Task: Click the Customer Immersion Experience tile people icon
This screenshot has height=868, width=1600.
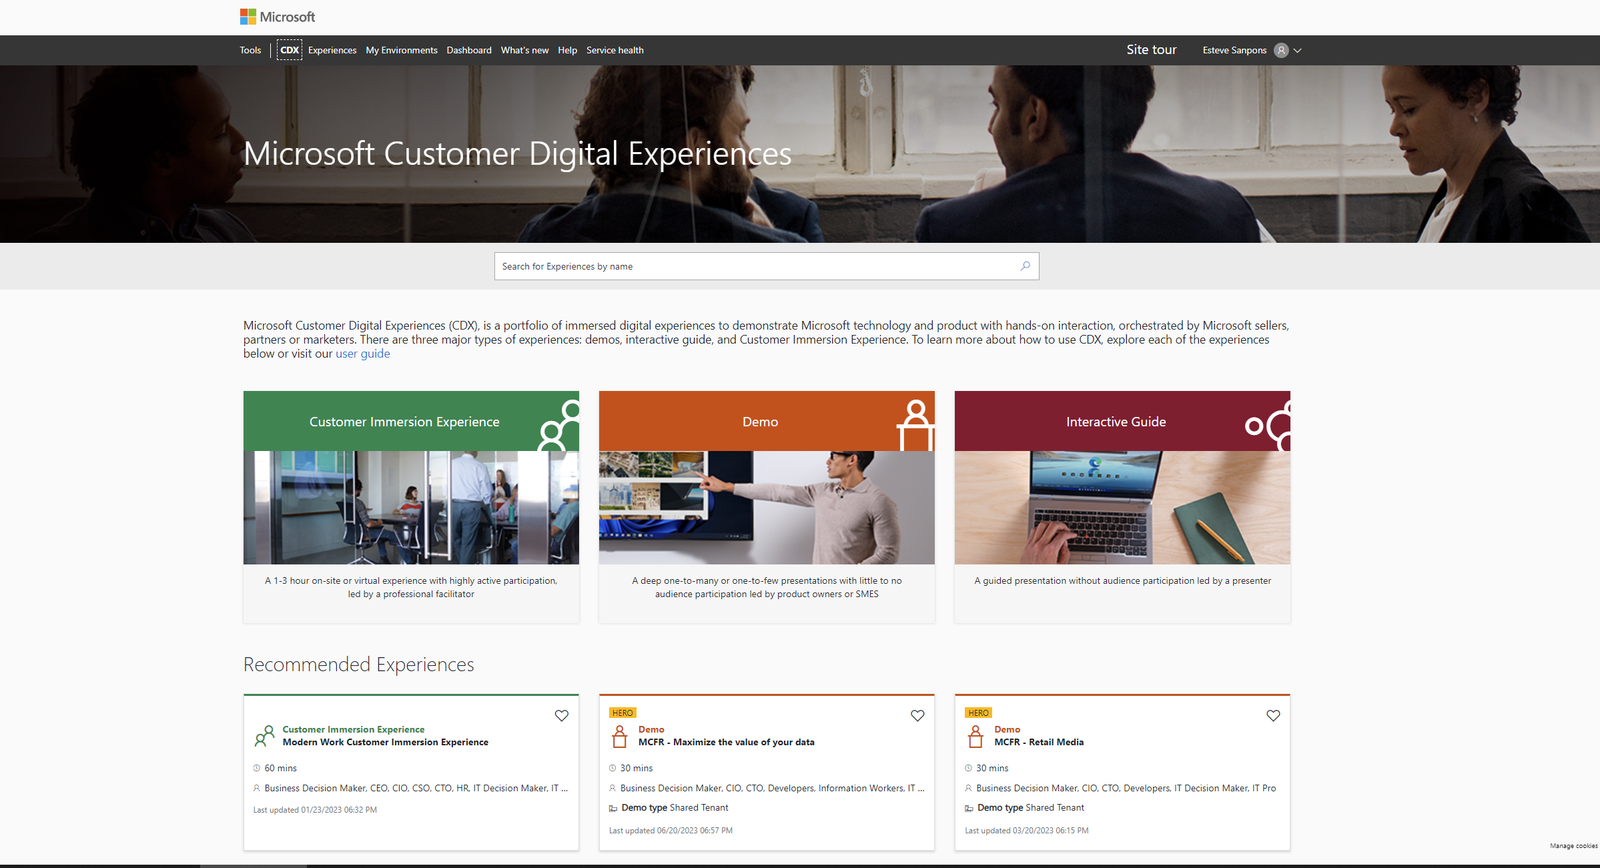Action: 559,426
